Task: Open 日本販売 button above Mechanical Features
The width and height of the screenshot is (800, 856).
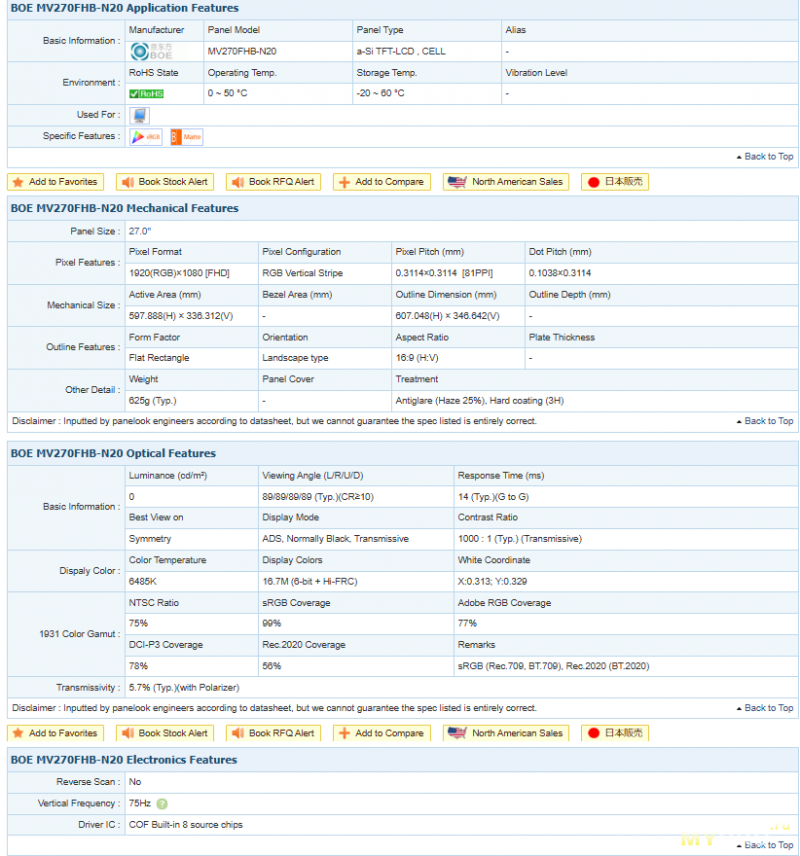Action: (x=615, y=182)
